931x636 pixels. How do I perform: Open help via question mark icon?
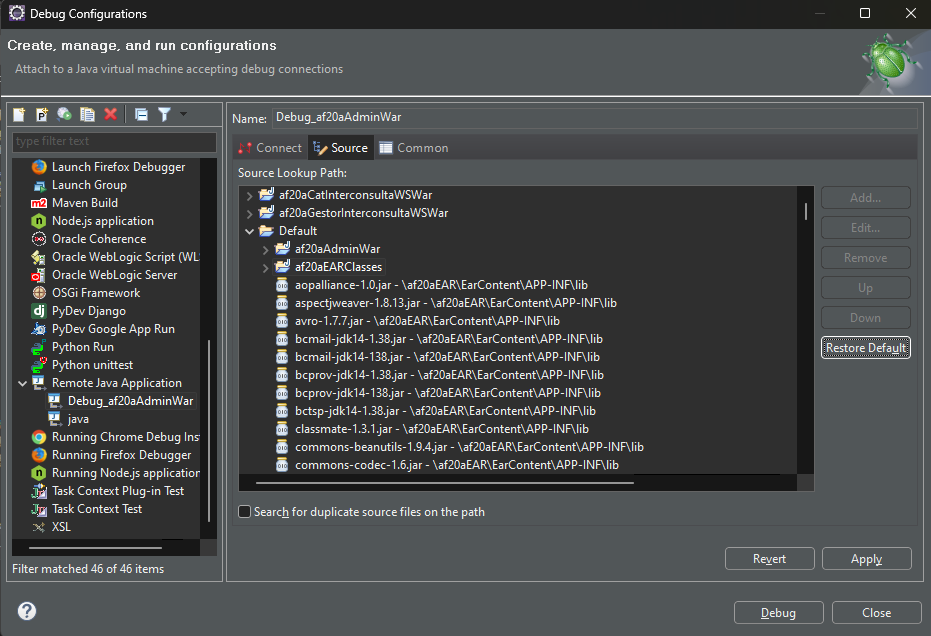tap(27, 611)
